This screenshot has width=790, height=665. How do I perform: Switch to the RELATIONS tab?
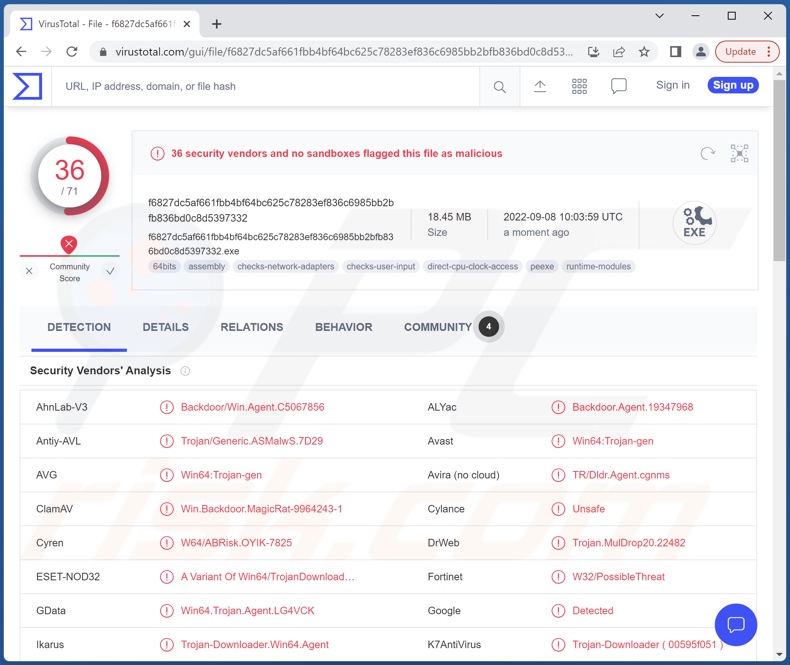tap(252, 327)
